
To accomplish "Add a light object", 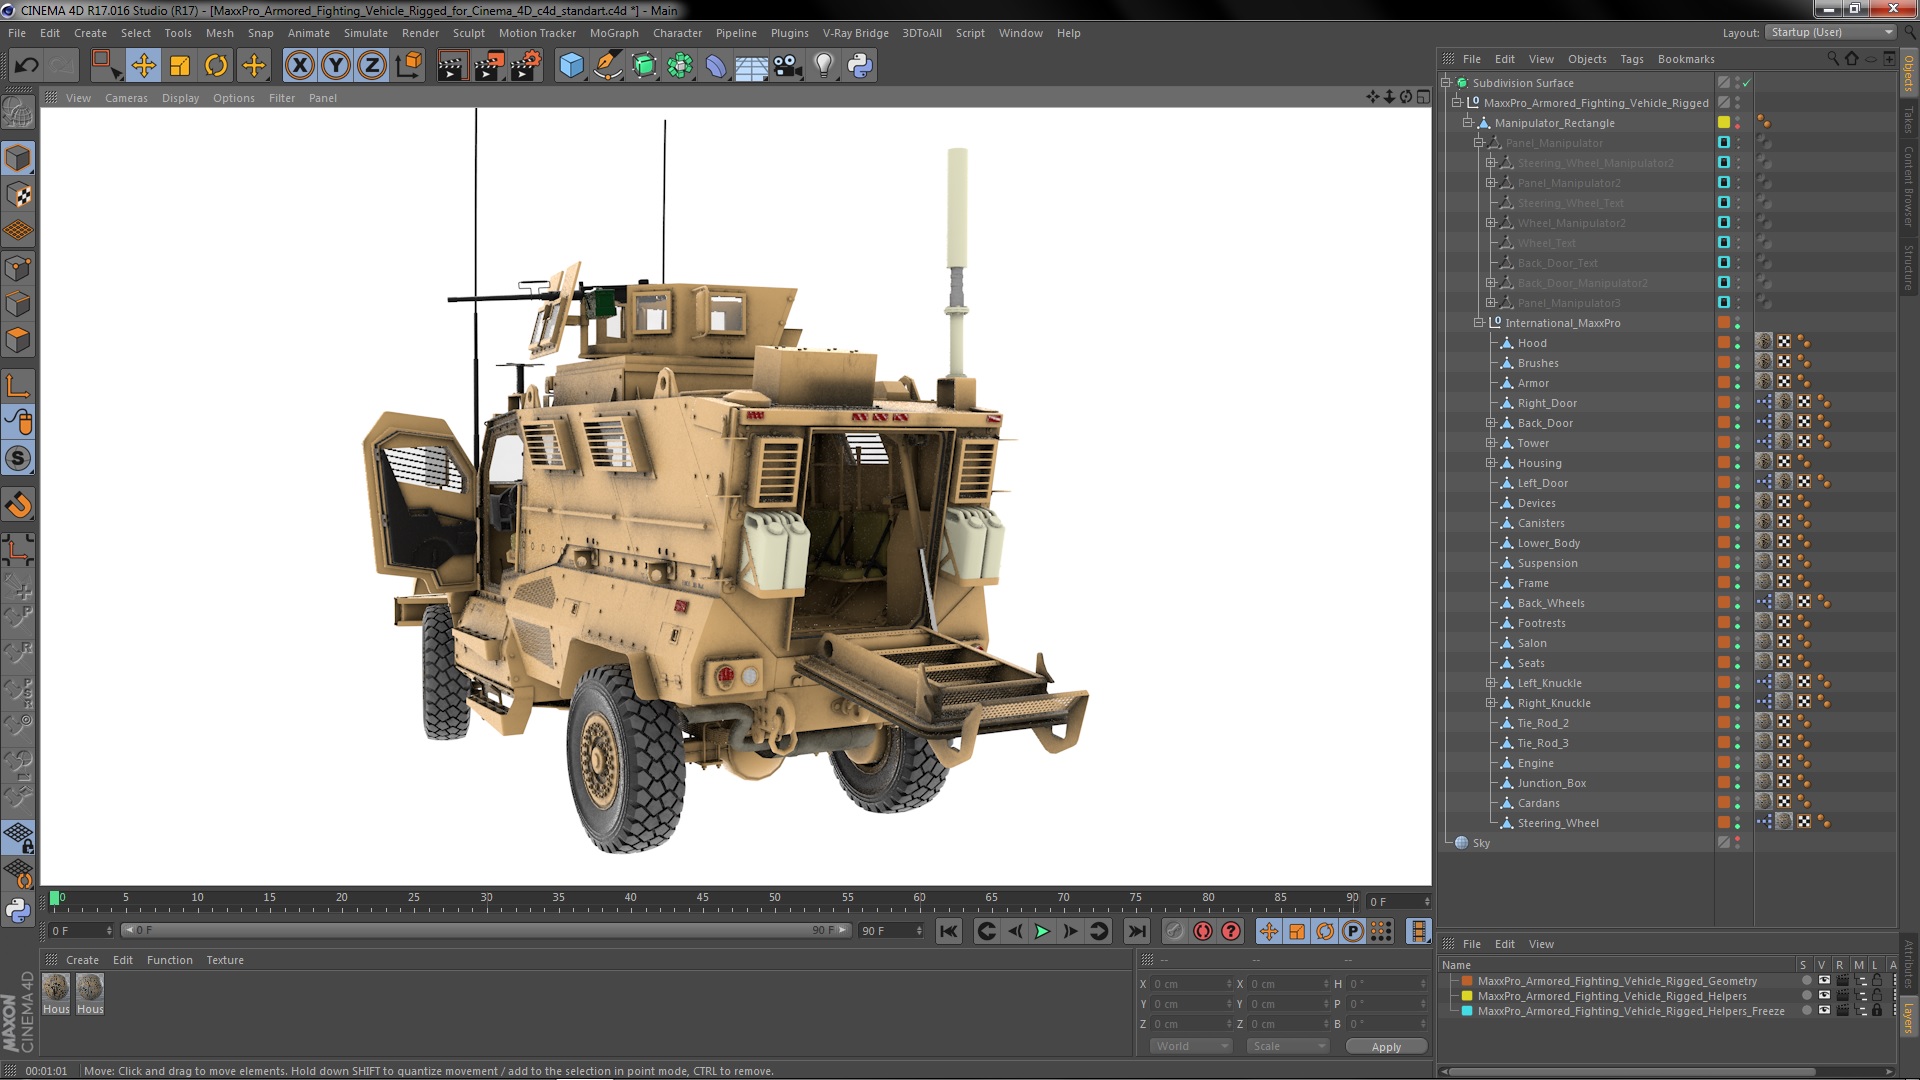I will tap(823, 66).
